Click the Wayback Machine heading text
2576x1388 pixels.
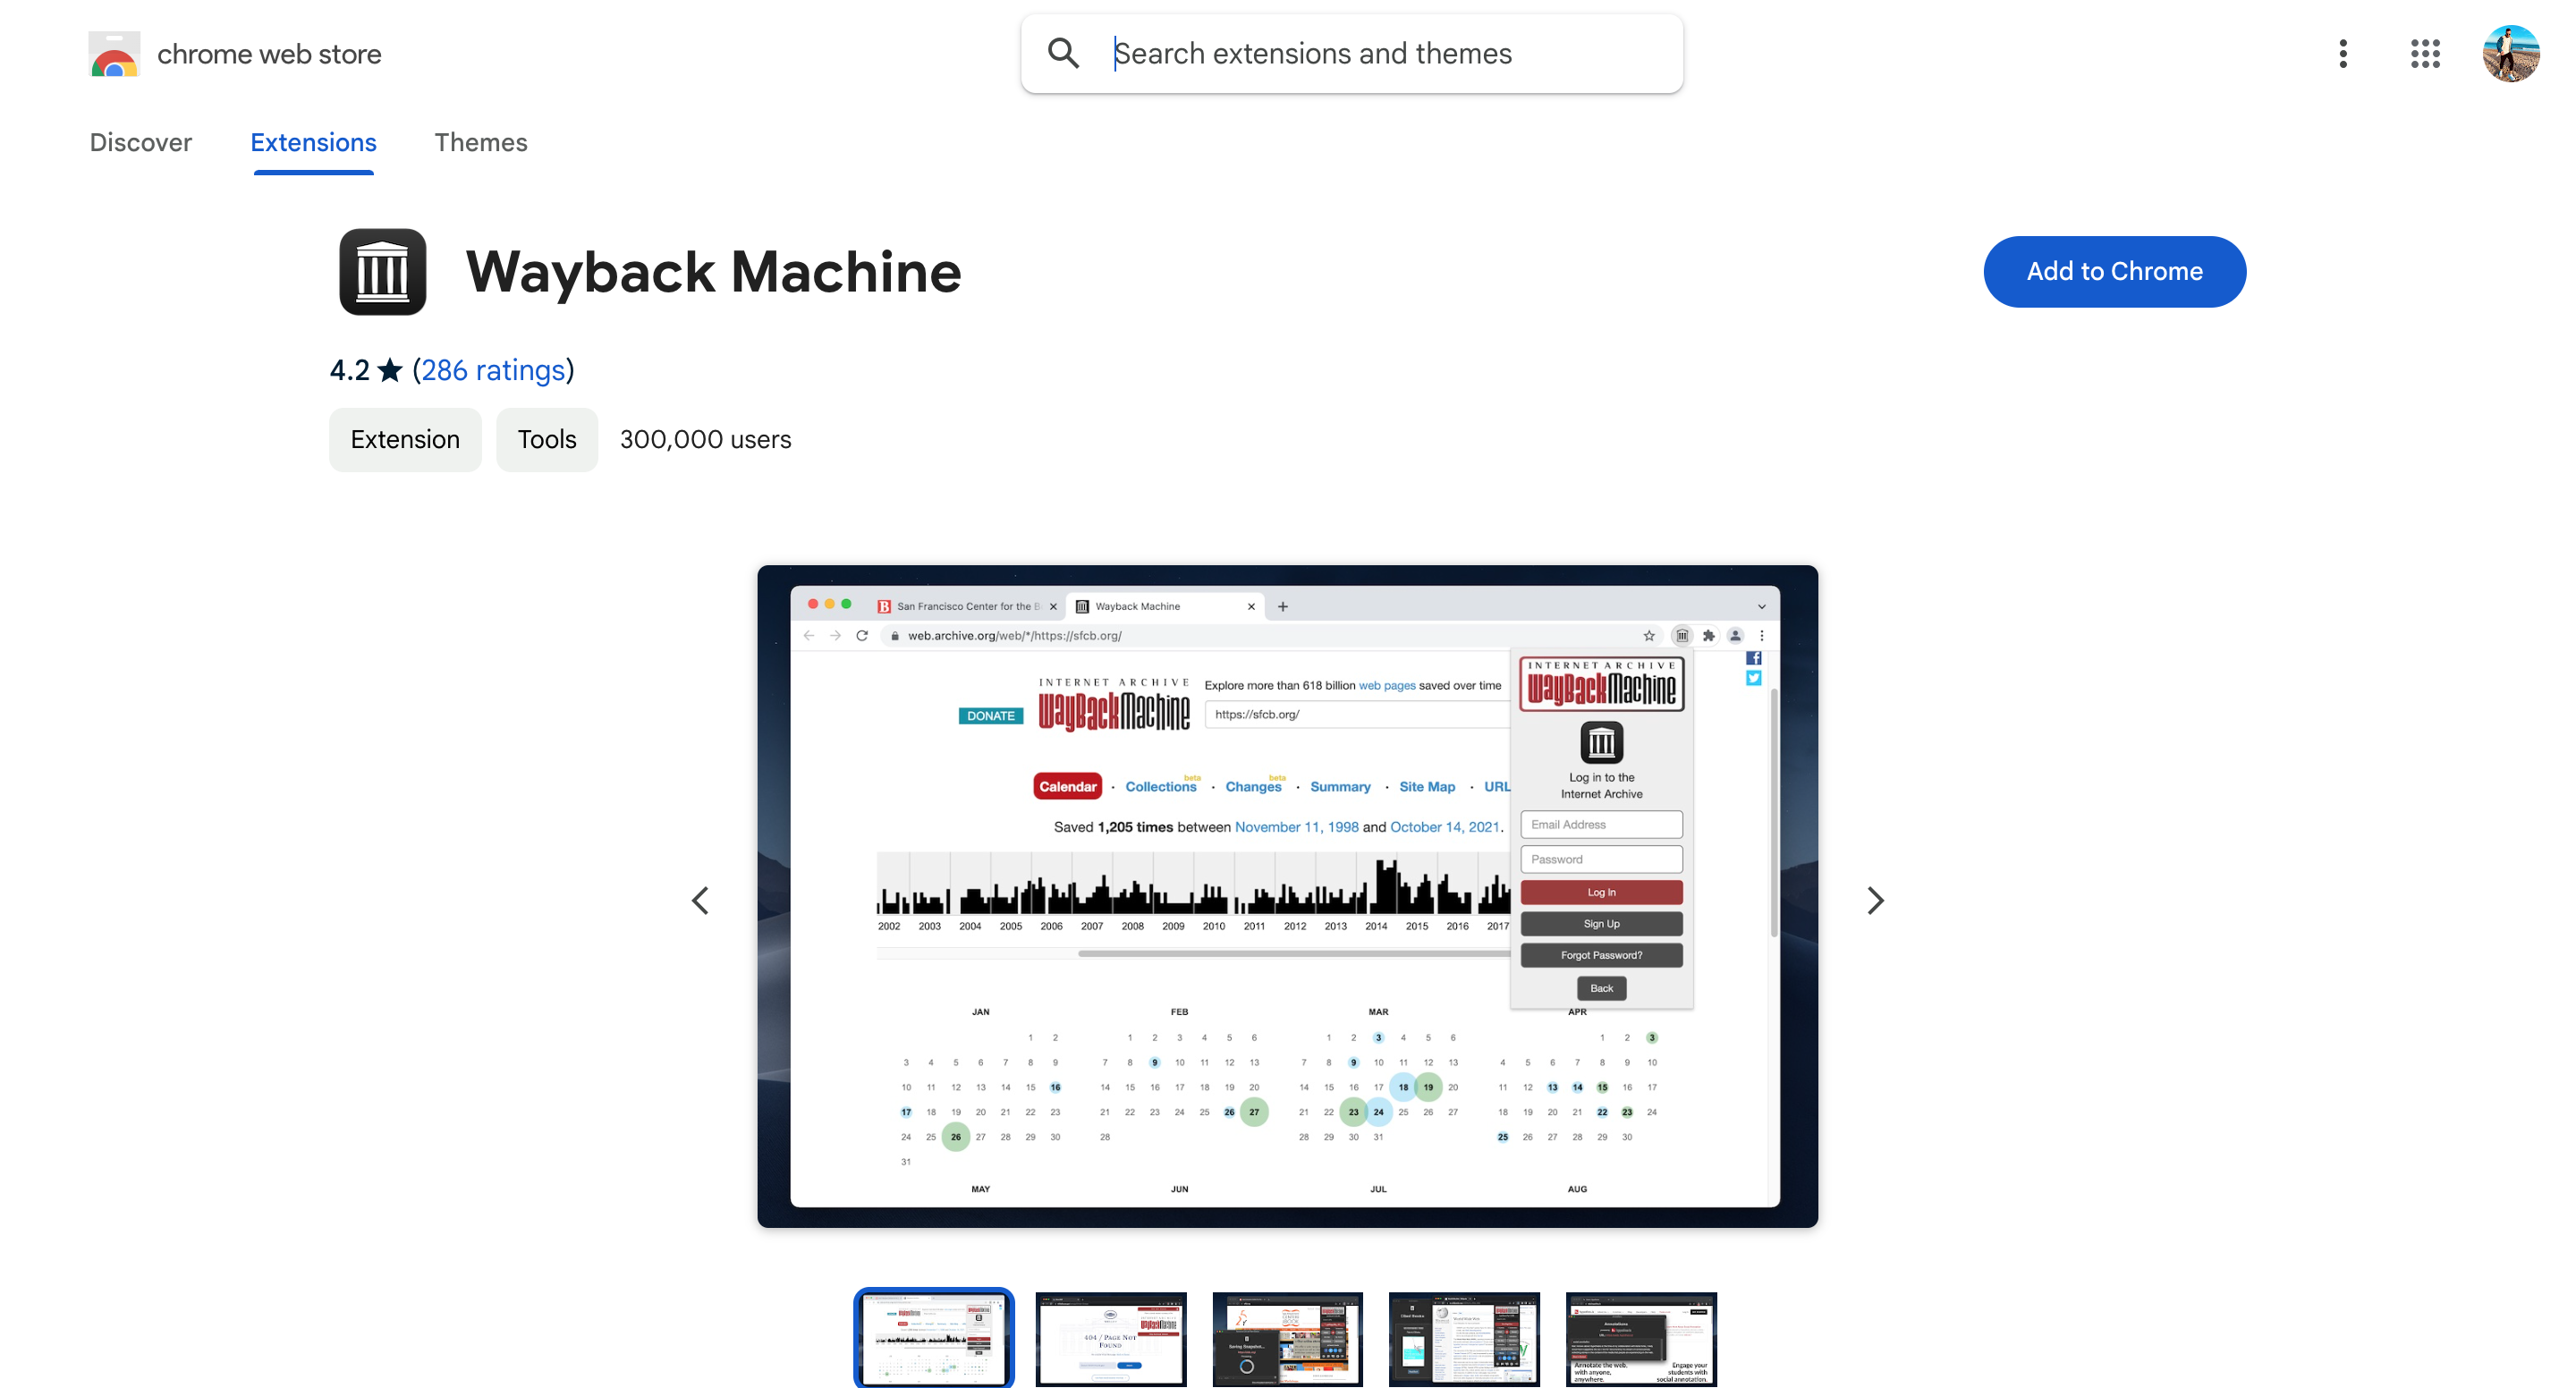click(x=713, y=271)
